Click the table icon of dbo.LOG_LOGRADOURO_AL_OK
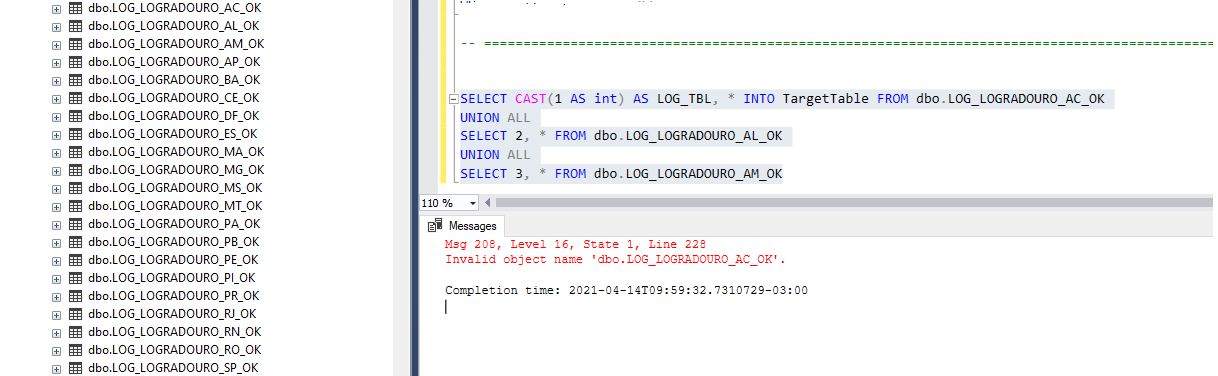 pos(75,26)
